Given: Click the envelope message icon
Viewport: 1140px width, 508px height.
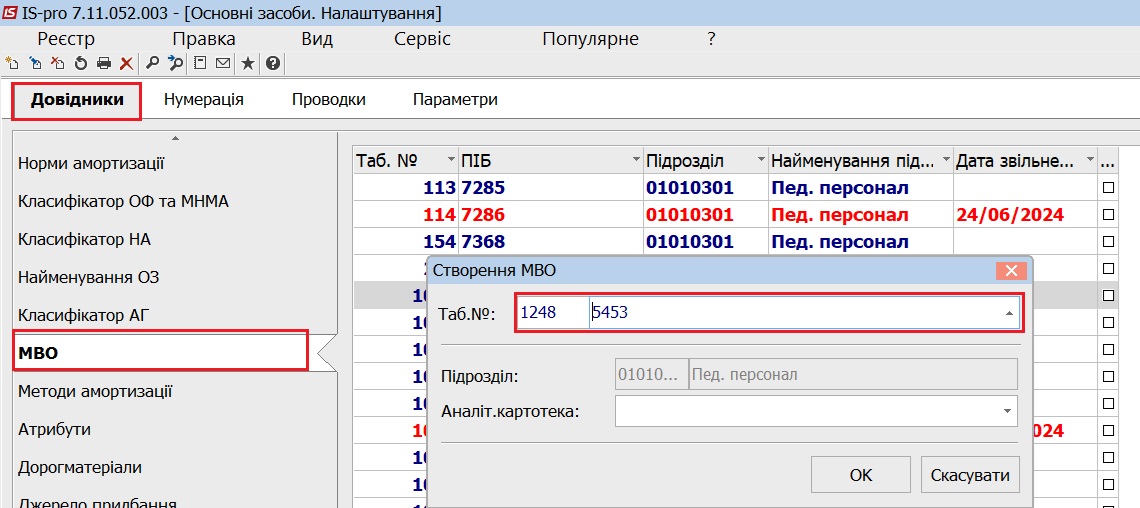Looking at the screenshot, I should click(x=222, y=64).
